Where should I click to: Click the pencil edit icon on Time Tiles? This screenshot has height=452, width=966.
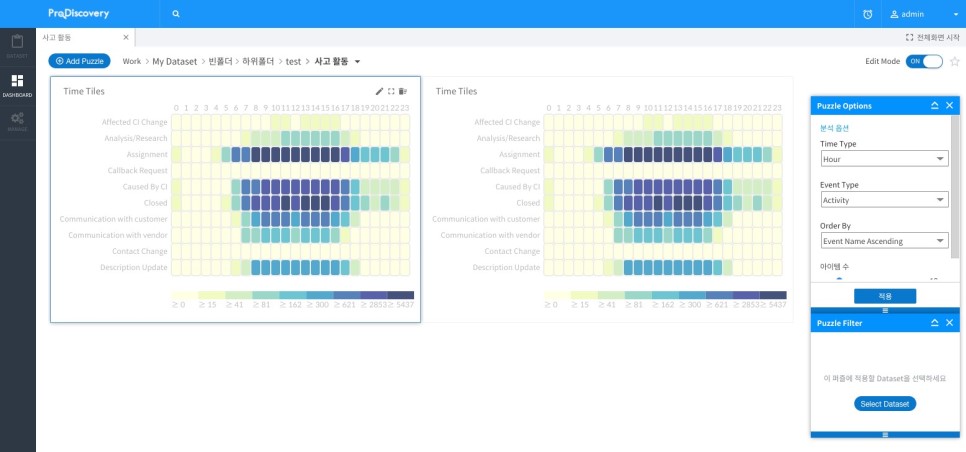(x=379, y=91)
